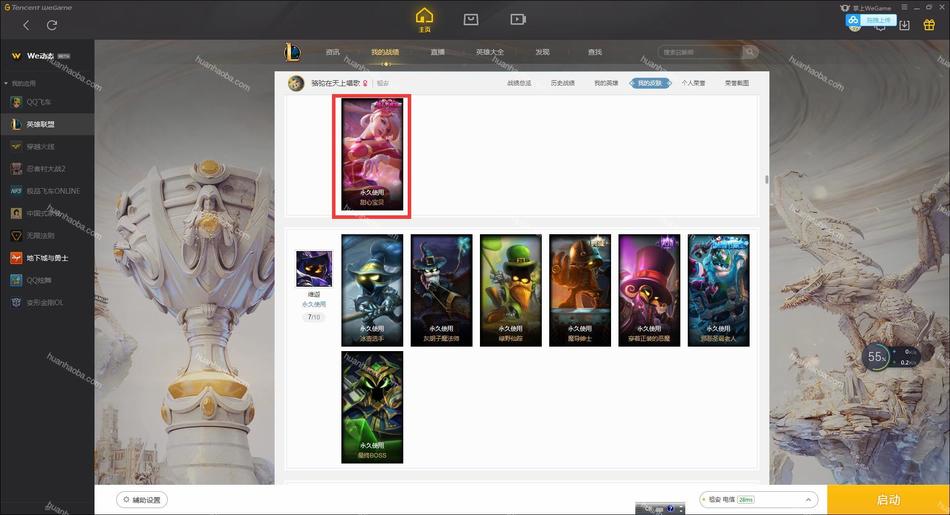Screen dimensions: 950x515
Task: Select 忍者村大战2 in the sidebar
Action: coord(47,168)
